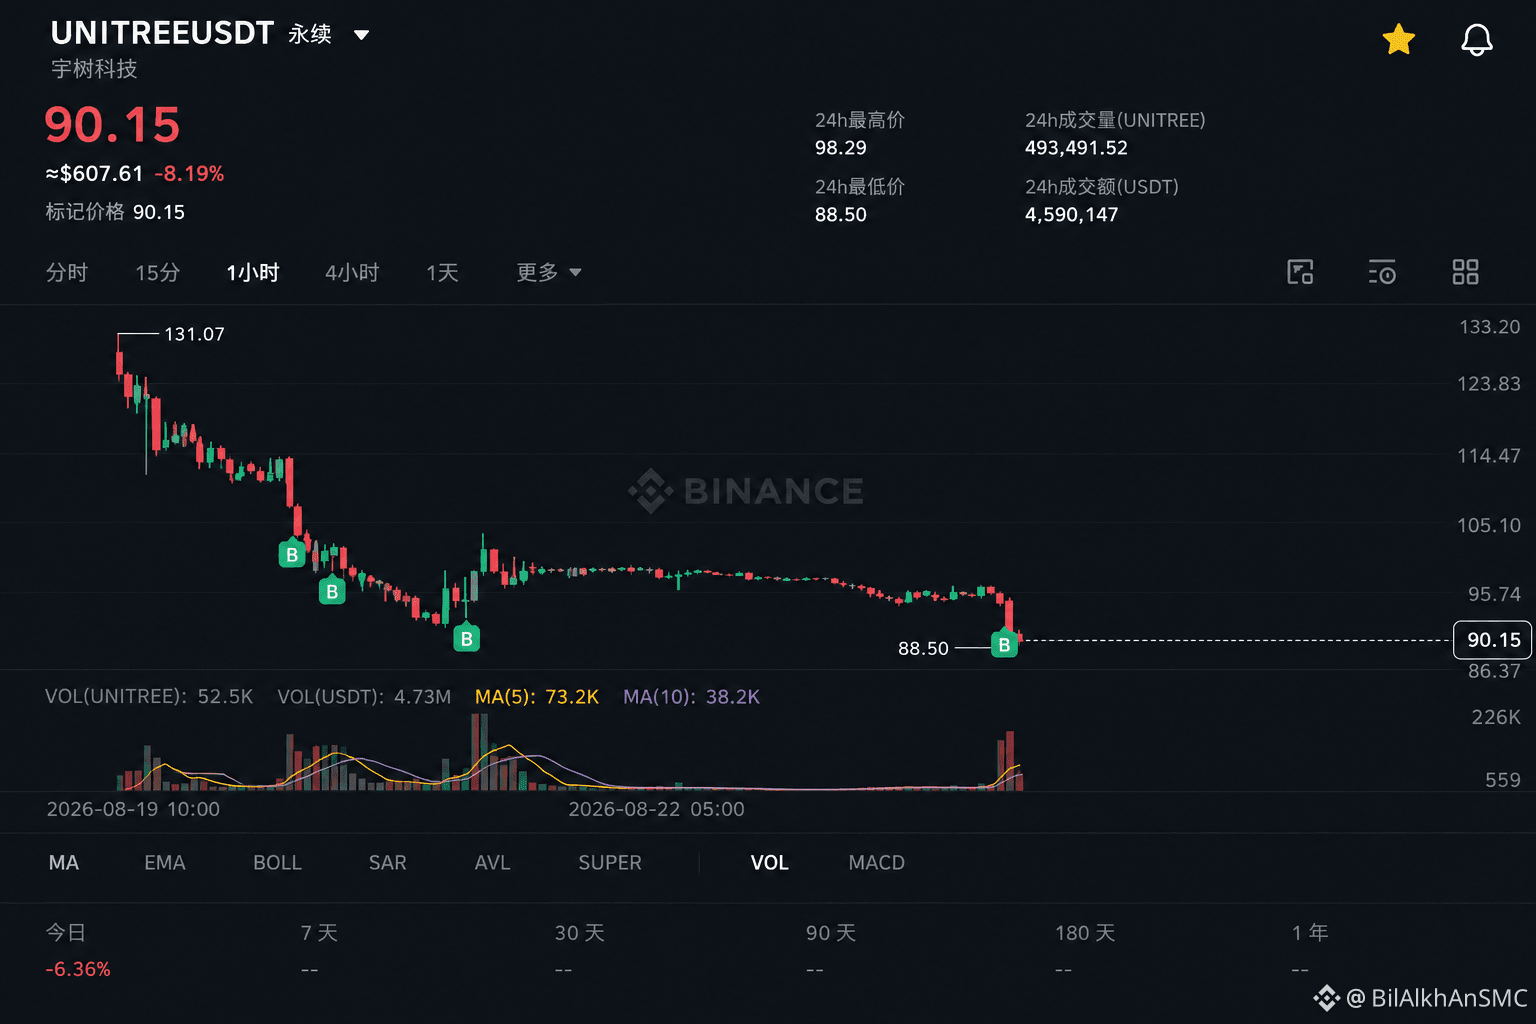Select the 1小时 timeframe
Viewport: 1536px width, 1024px height.
(253, 272)
